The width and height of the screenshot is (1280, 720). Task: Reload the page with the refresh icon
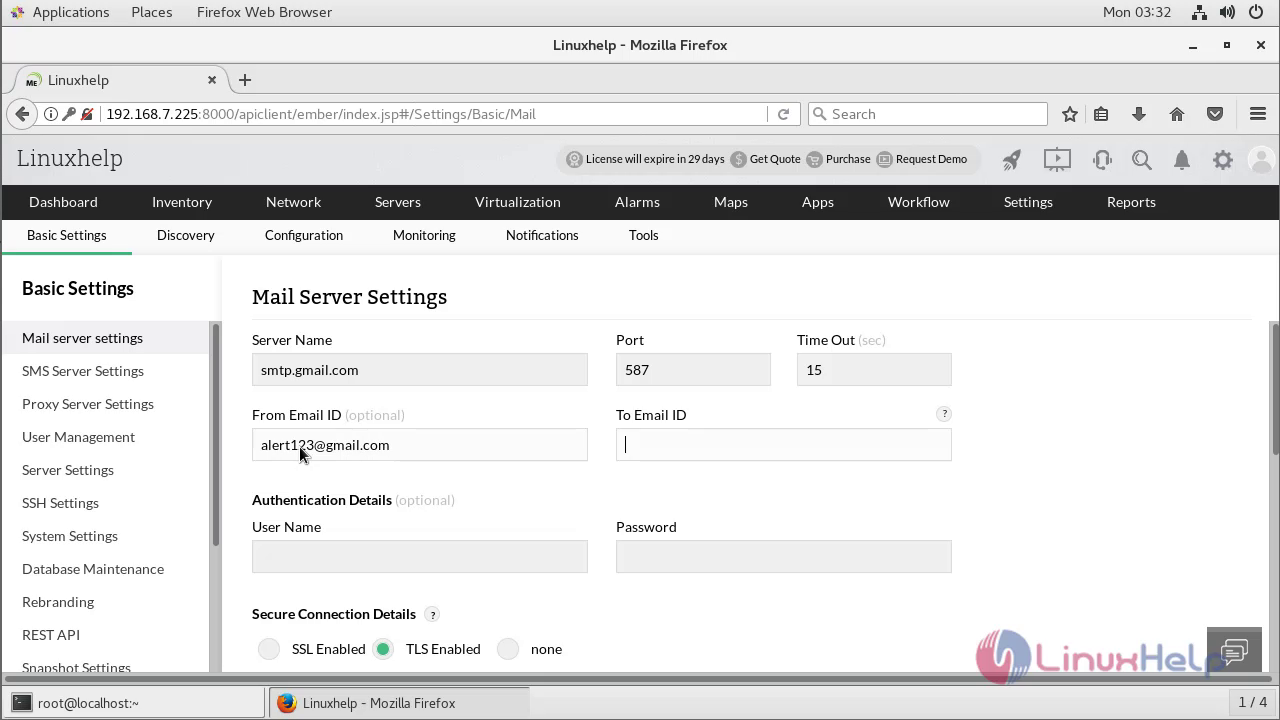(783, 114)
